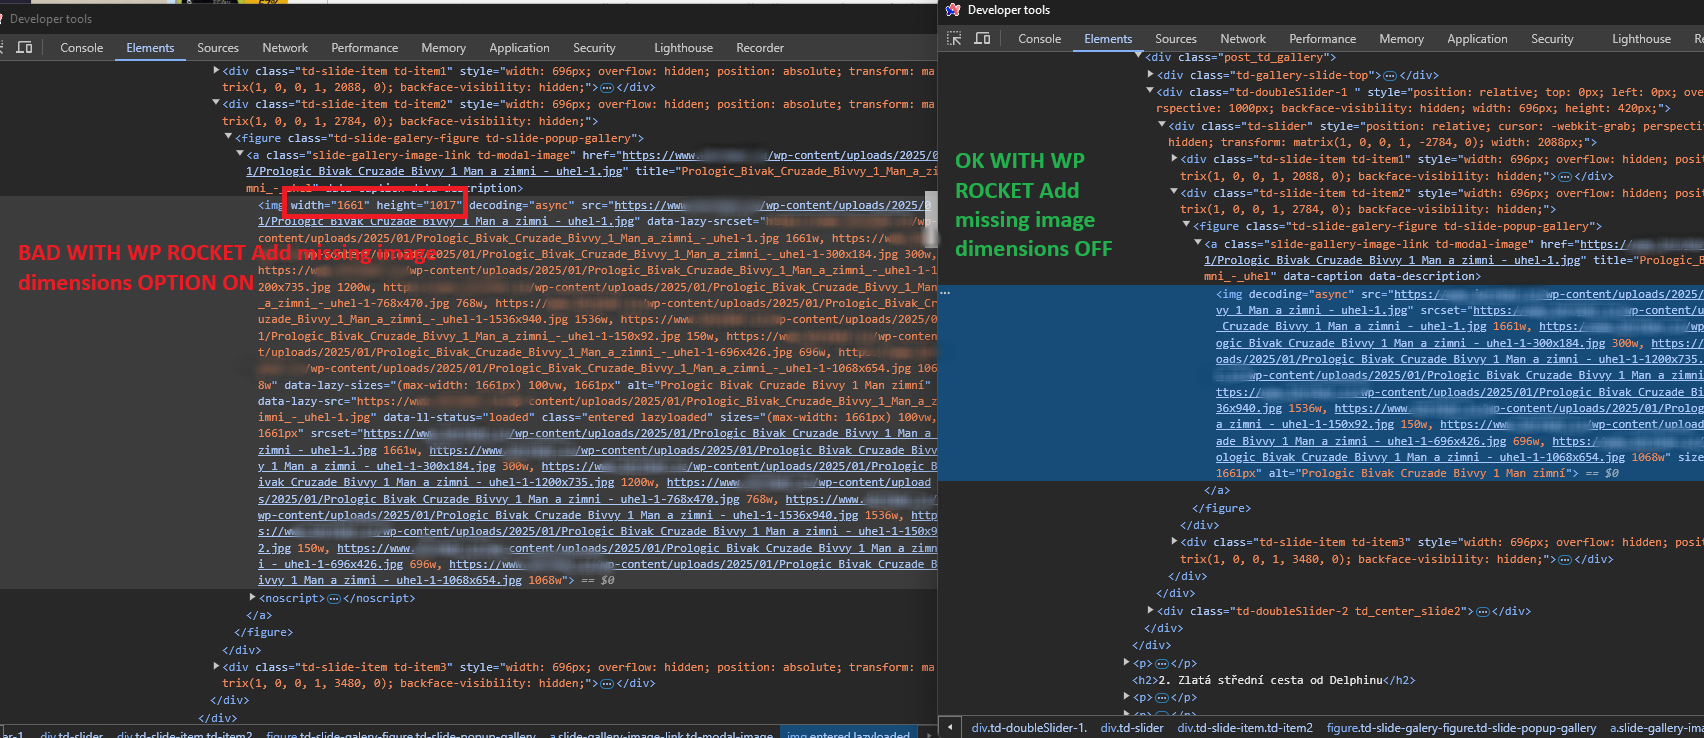Click ellipsis of td-item1 div in right window
The width and height of the screenshot is (1704, 738).
(1564, 176)
